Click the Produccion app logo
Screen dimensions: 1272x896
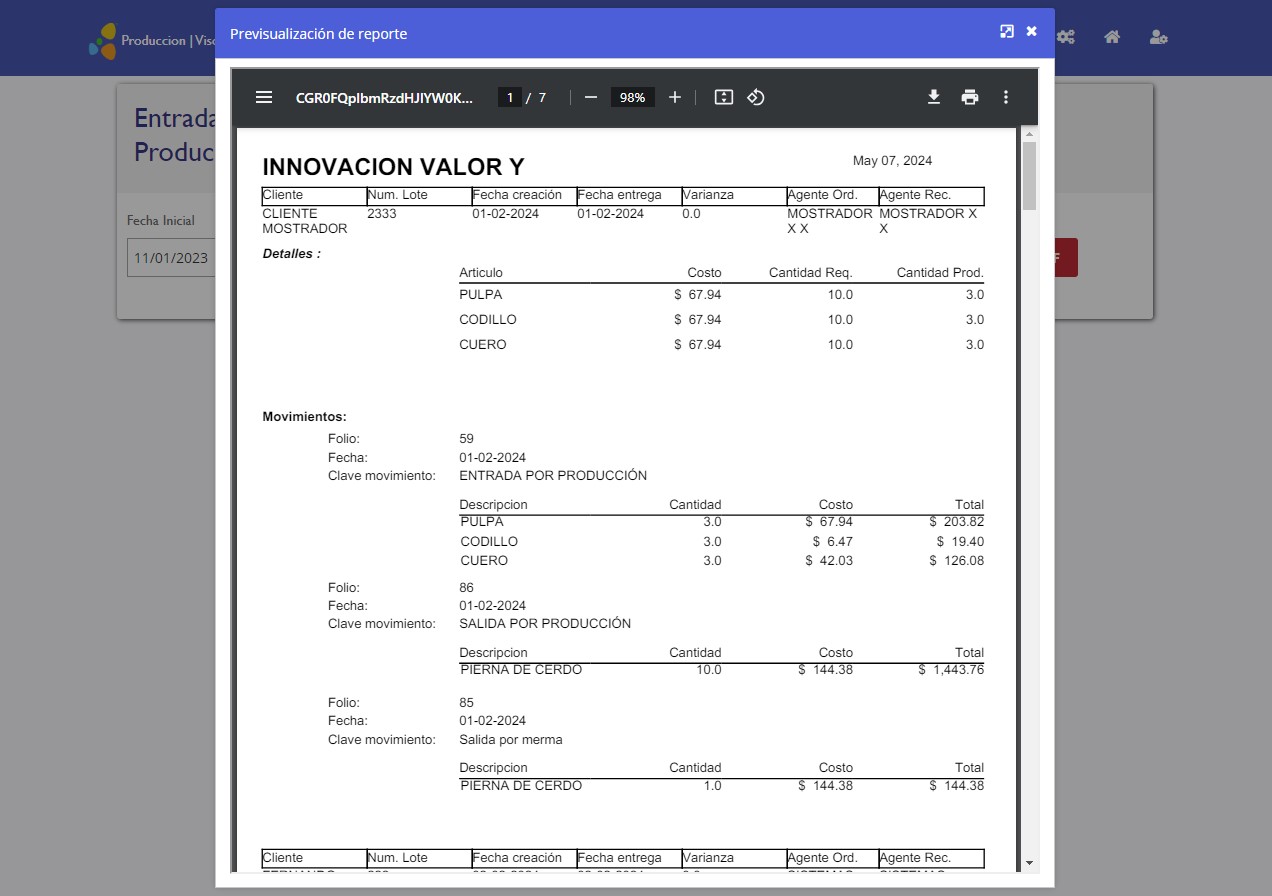click(x=103, y=41)
